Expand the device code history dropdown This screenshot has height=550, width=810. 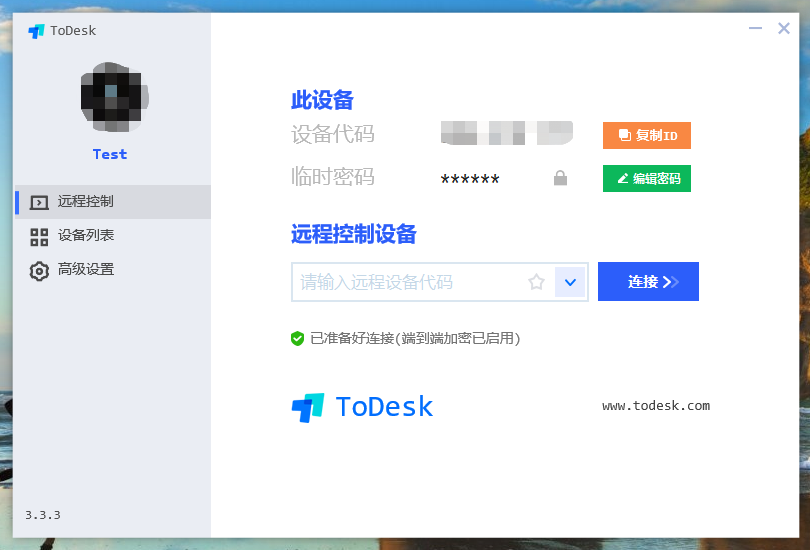(x=570, y=282)
